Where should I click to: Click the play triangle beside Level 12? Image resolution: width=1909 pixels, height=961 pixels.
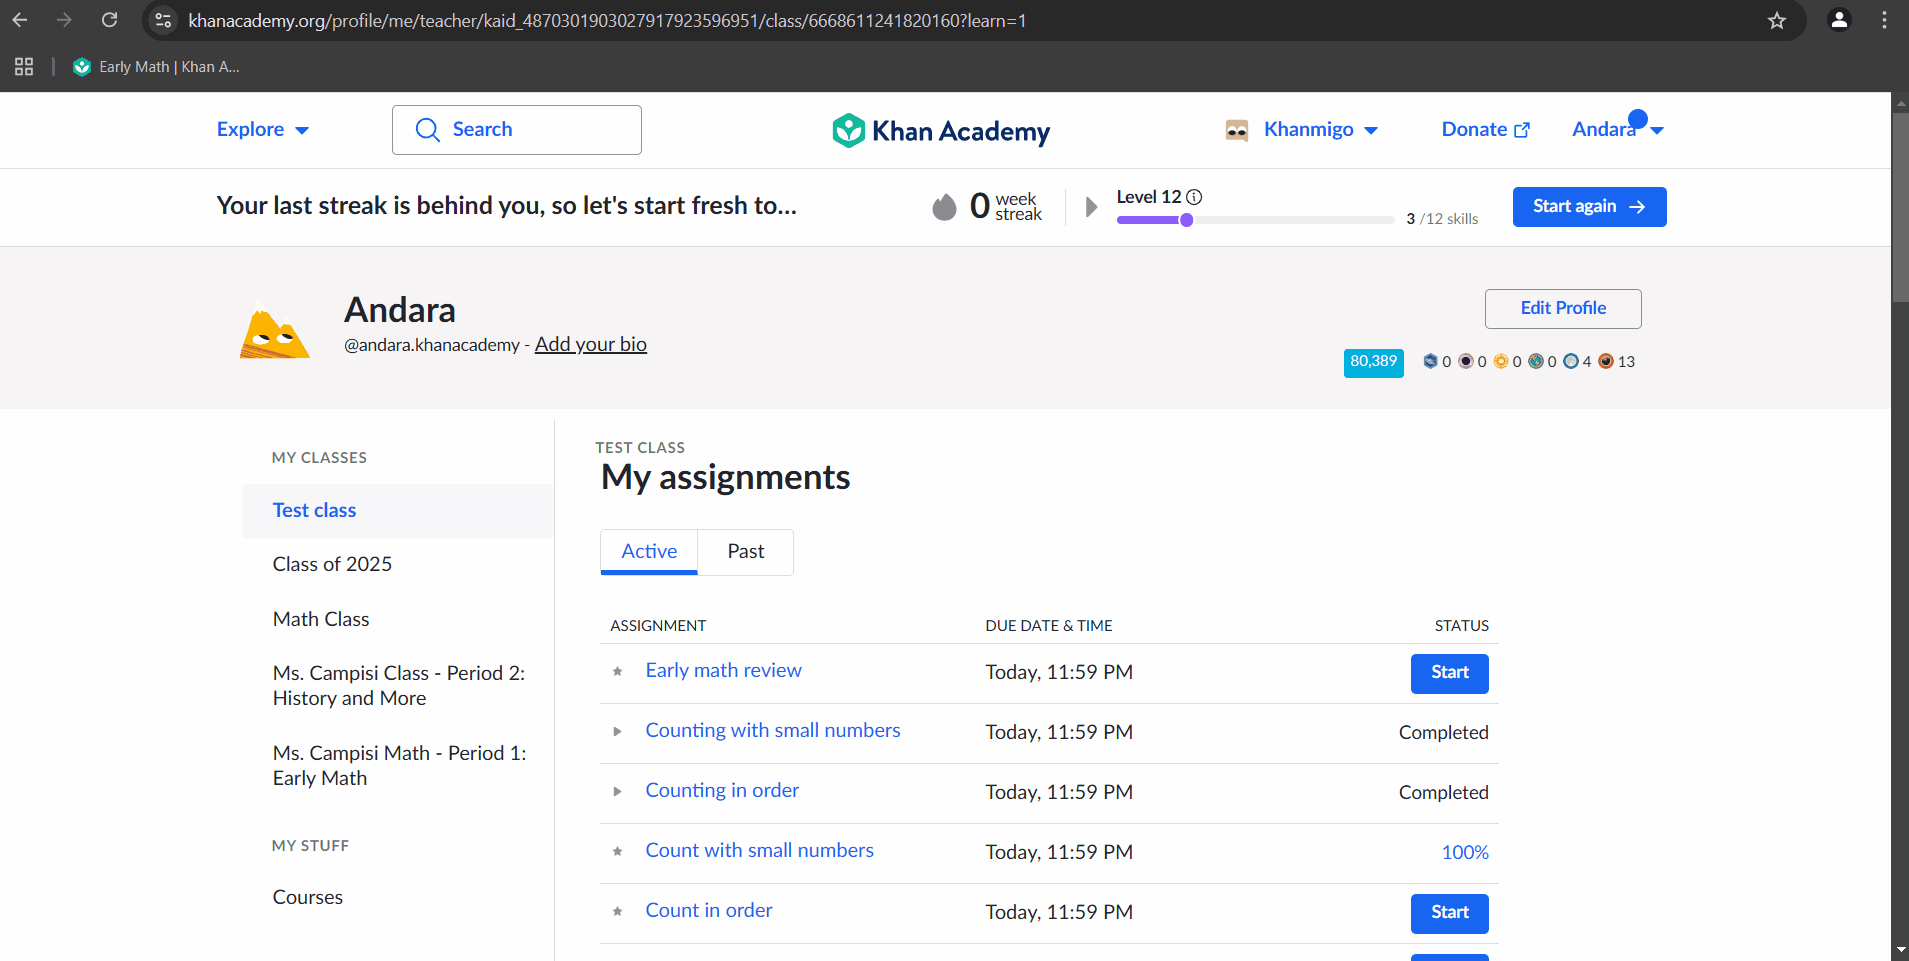(1091, 207)
